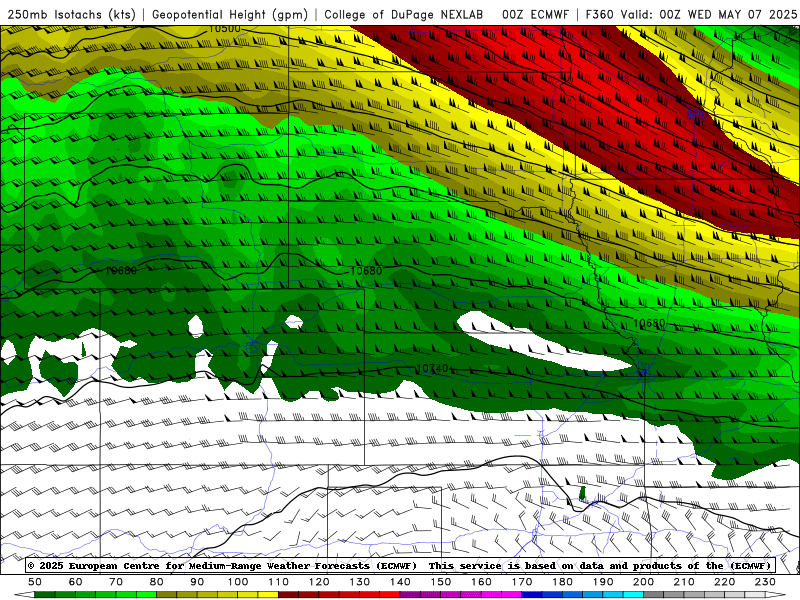Click the 180 knot color scale label

click(x=562, y=582)
